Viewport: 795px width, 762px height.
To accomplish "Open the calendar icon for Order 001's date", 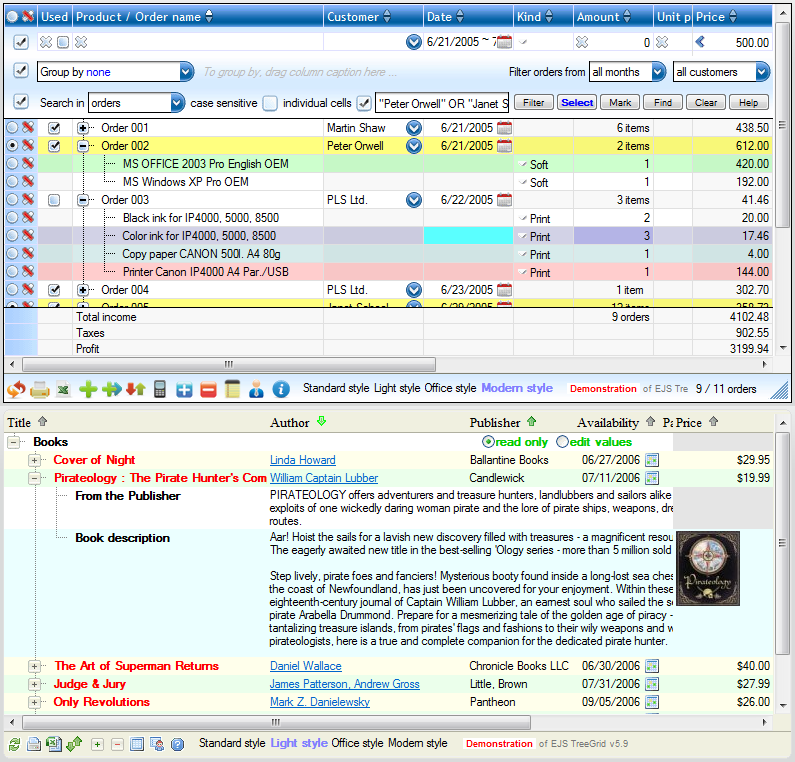I will pyautogui.click(x=504, y=128).
